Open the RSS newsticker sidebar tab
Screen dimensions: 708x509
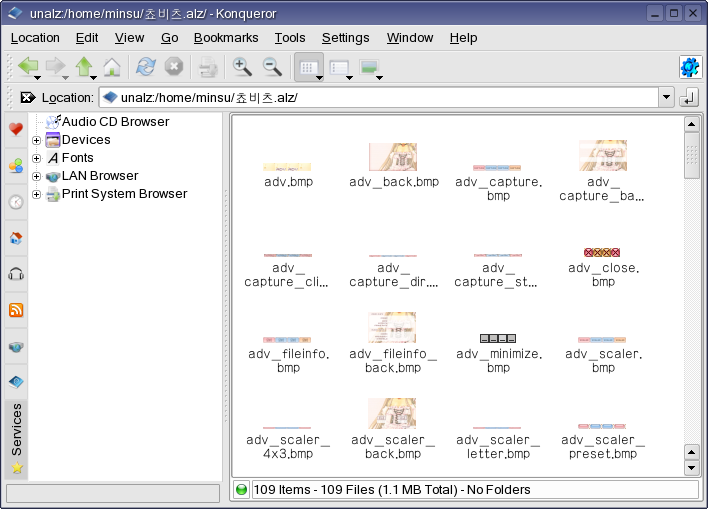click(x=16, y=310)
